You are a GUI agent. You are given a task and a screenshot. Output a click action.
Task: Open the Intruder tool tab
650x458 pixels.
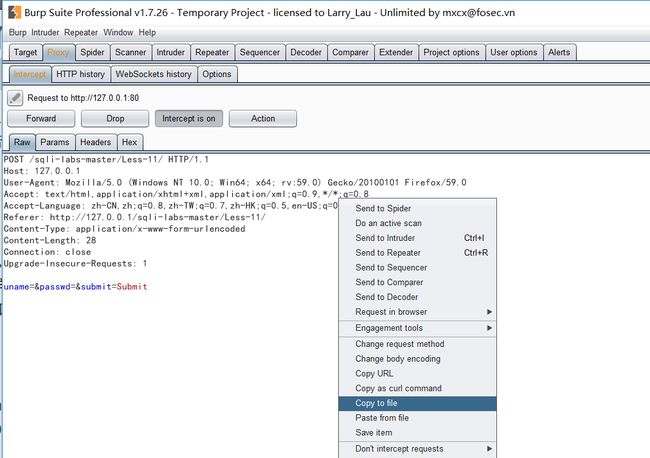tap(170, 52)
